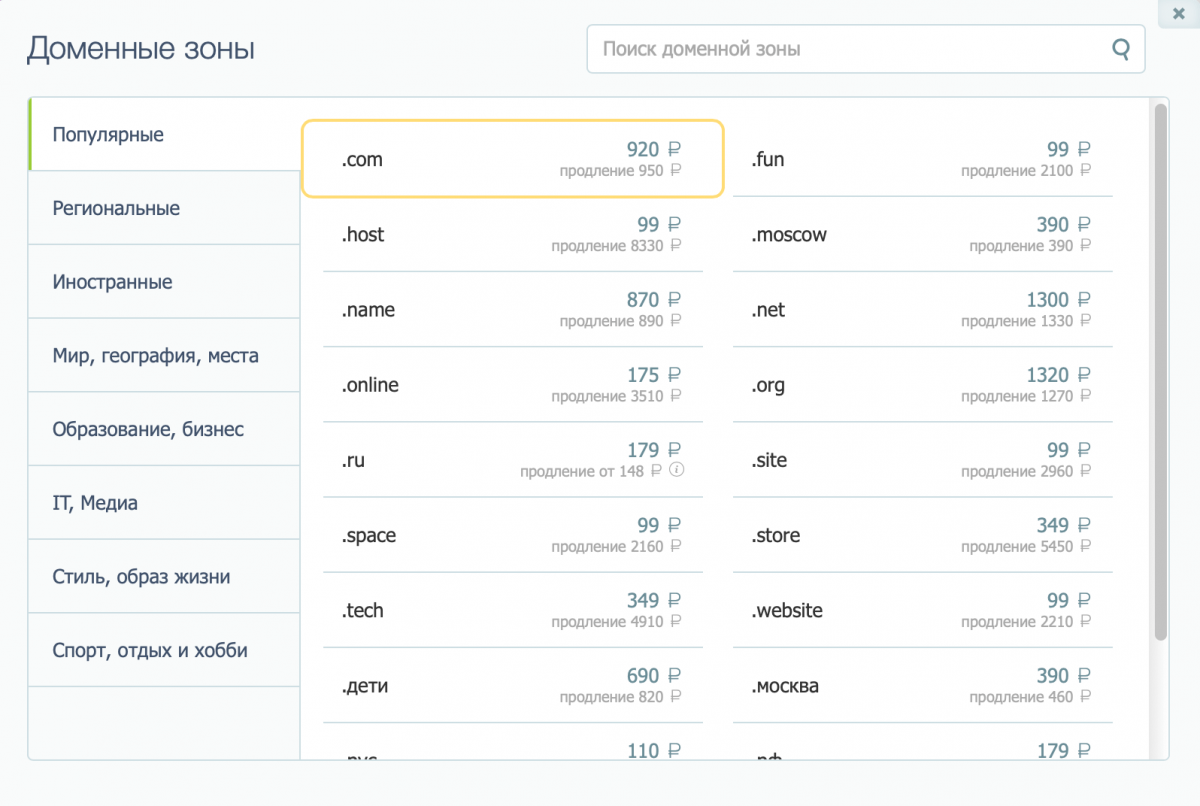Select Спорт, отдых и хобби tab
This screenshot has height=806, width=1200.
pyautogui.click(x=164, y=651)
